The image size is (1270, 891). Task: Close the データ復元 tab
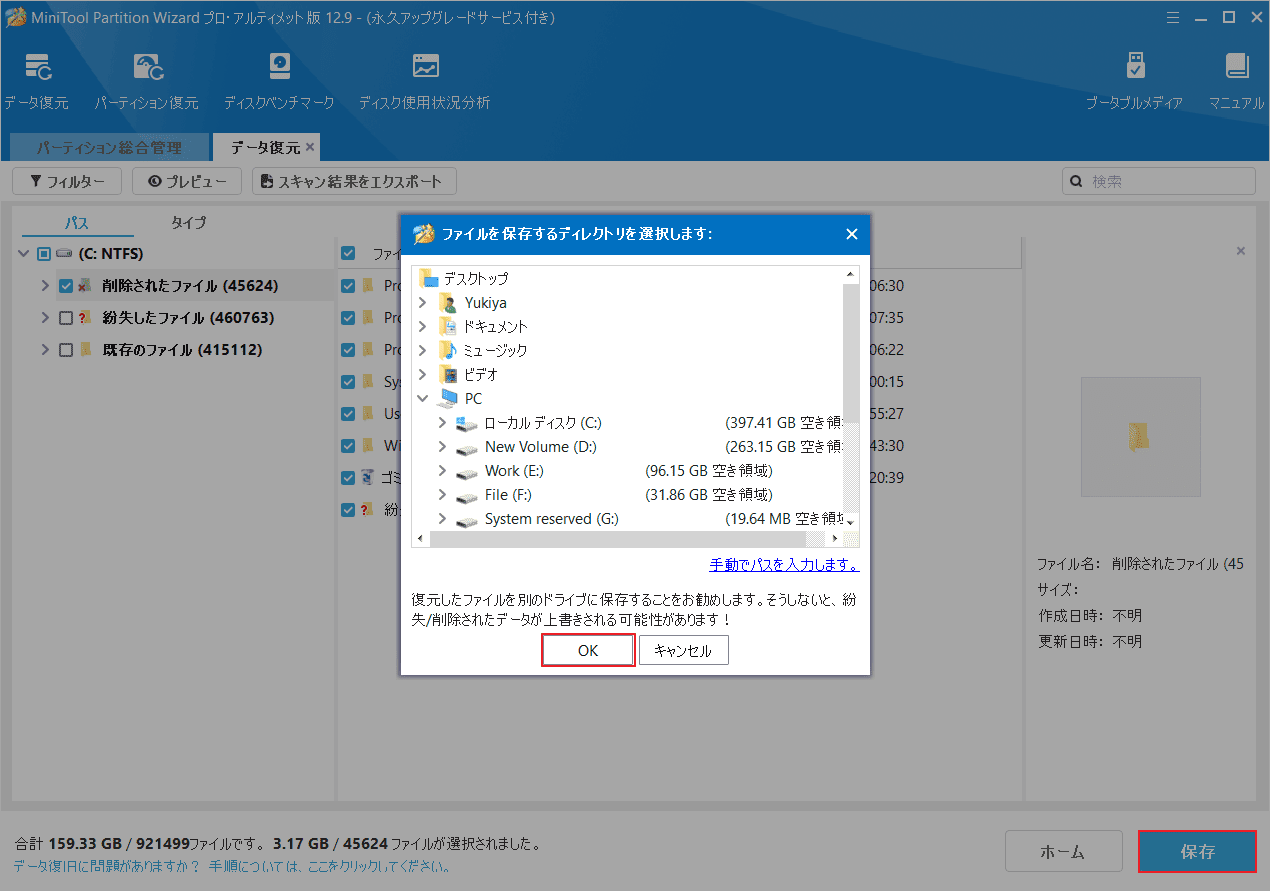click(310, 147)
